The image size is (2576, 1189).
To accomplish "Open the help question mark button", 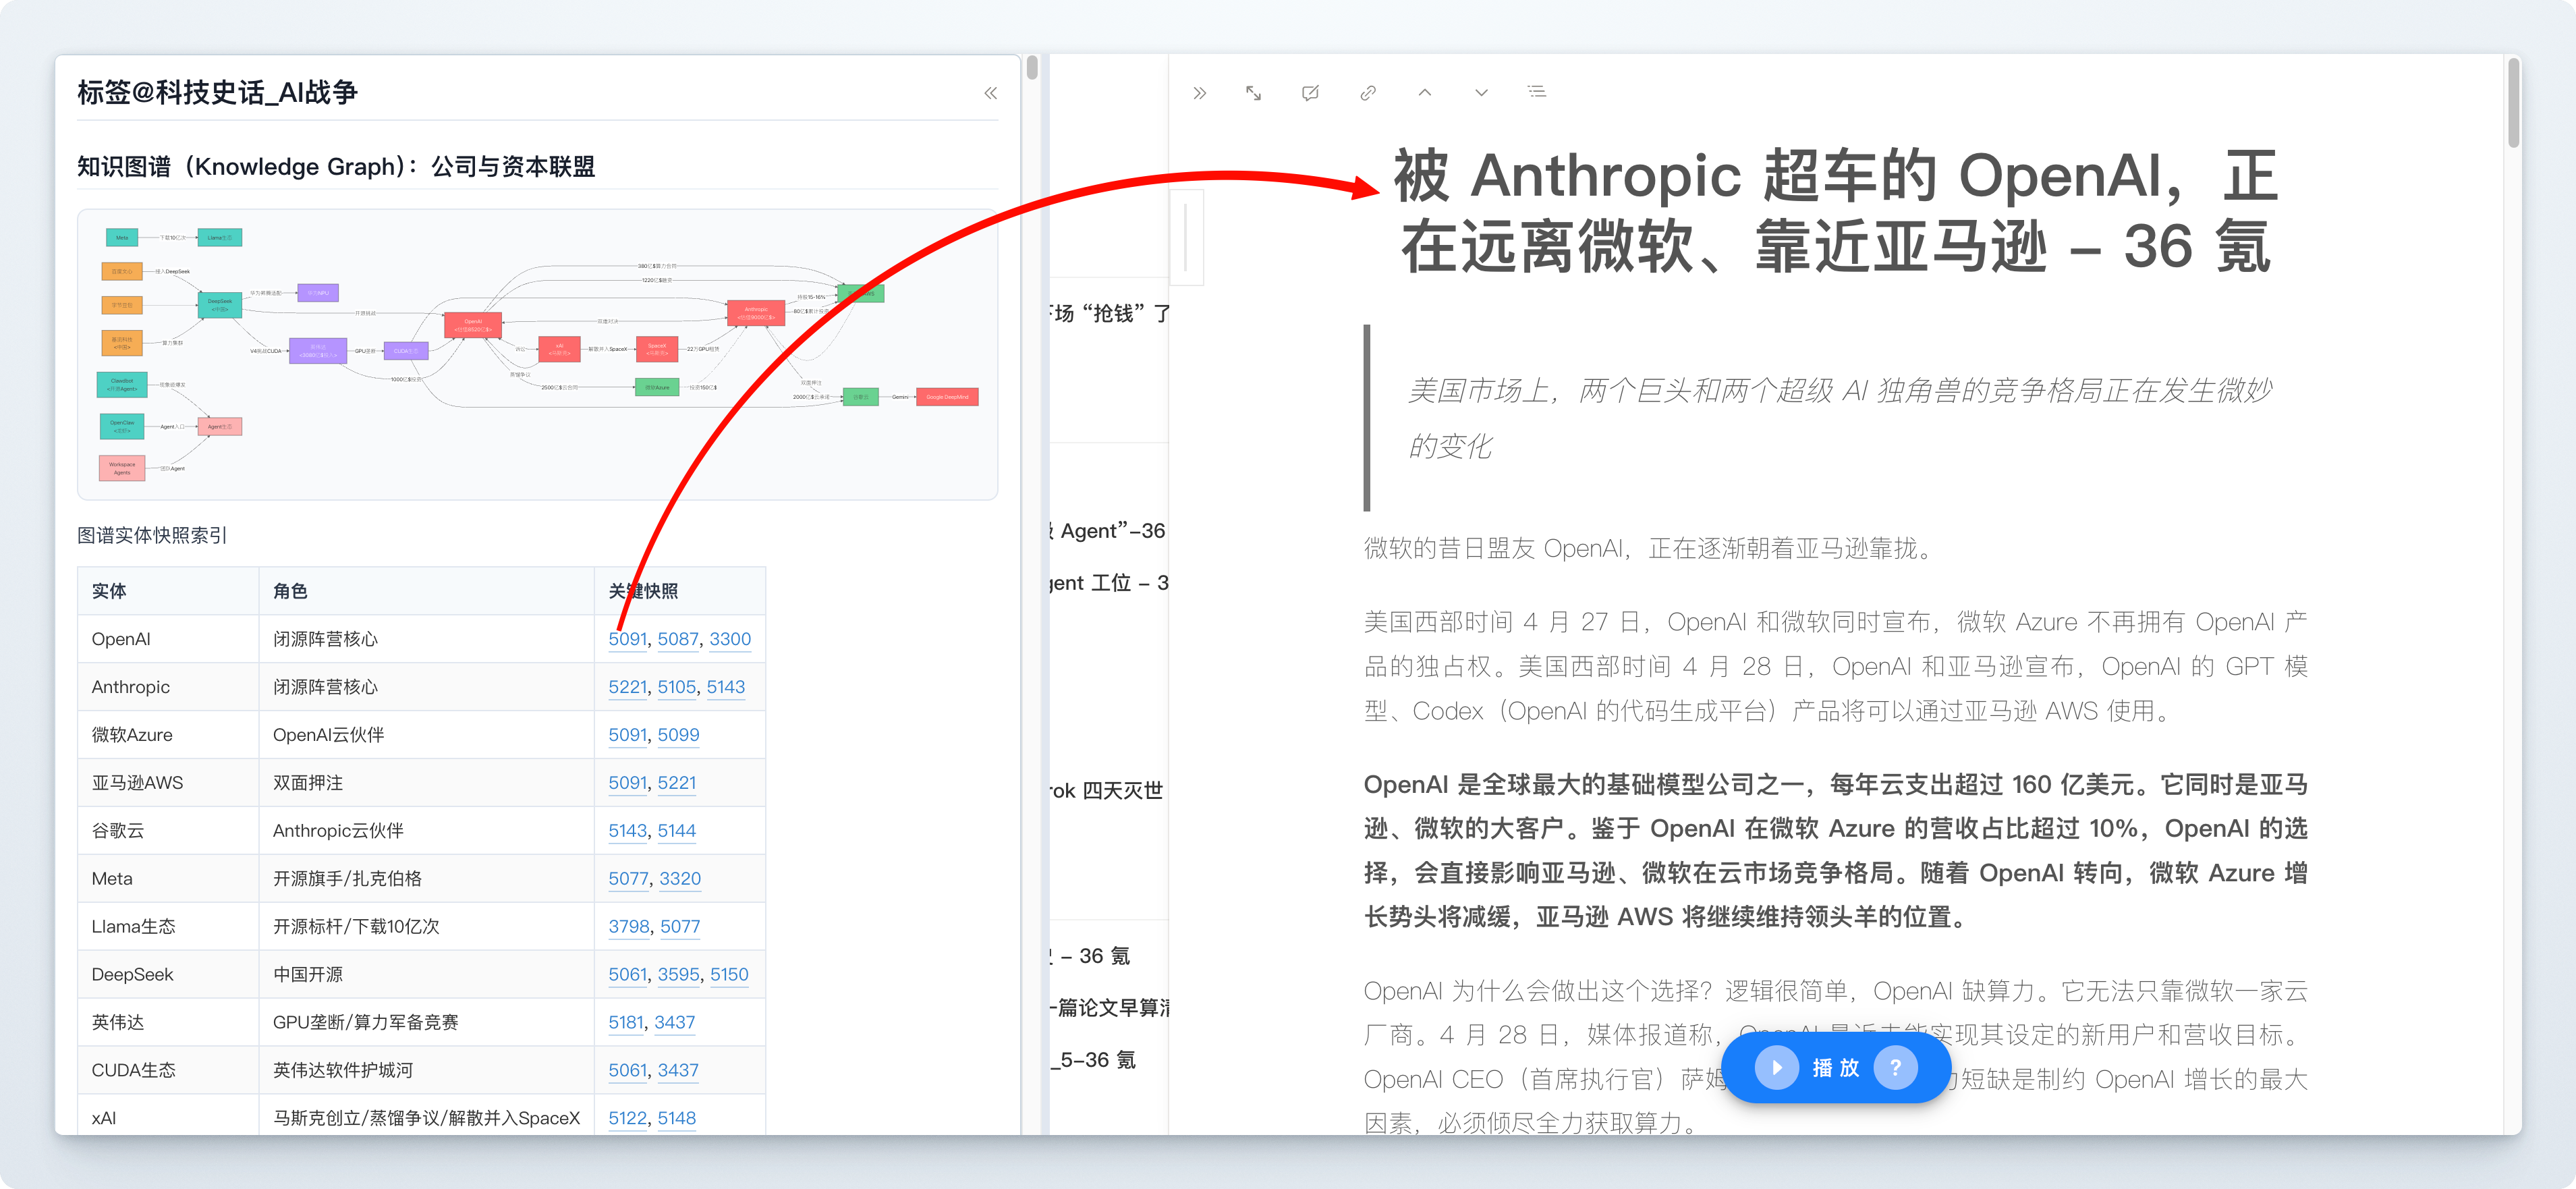I will (x=1895, y=1067).
